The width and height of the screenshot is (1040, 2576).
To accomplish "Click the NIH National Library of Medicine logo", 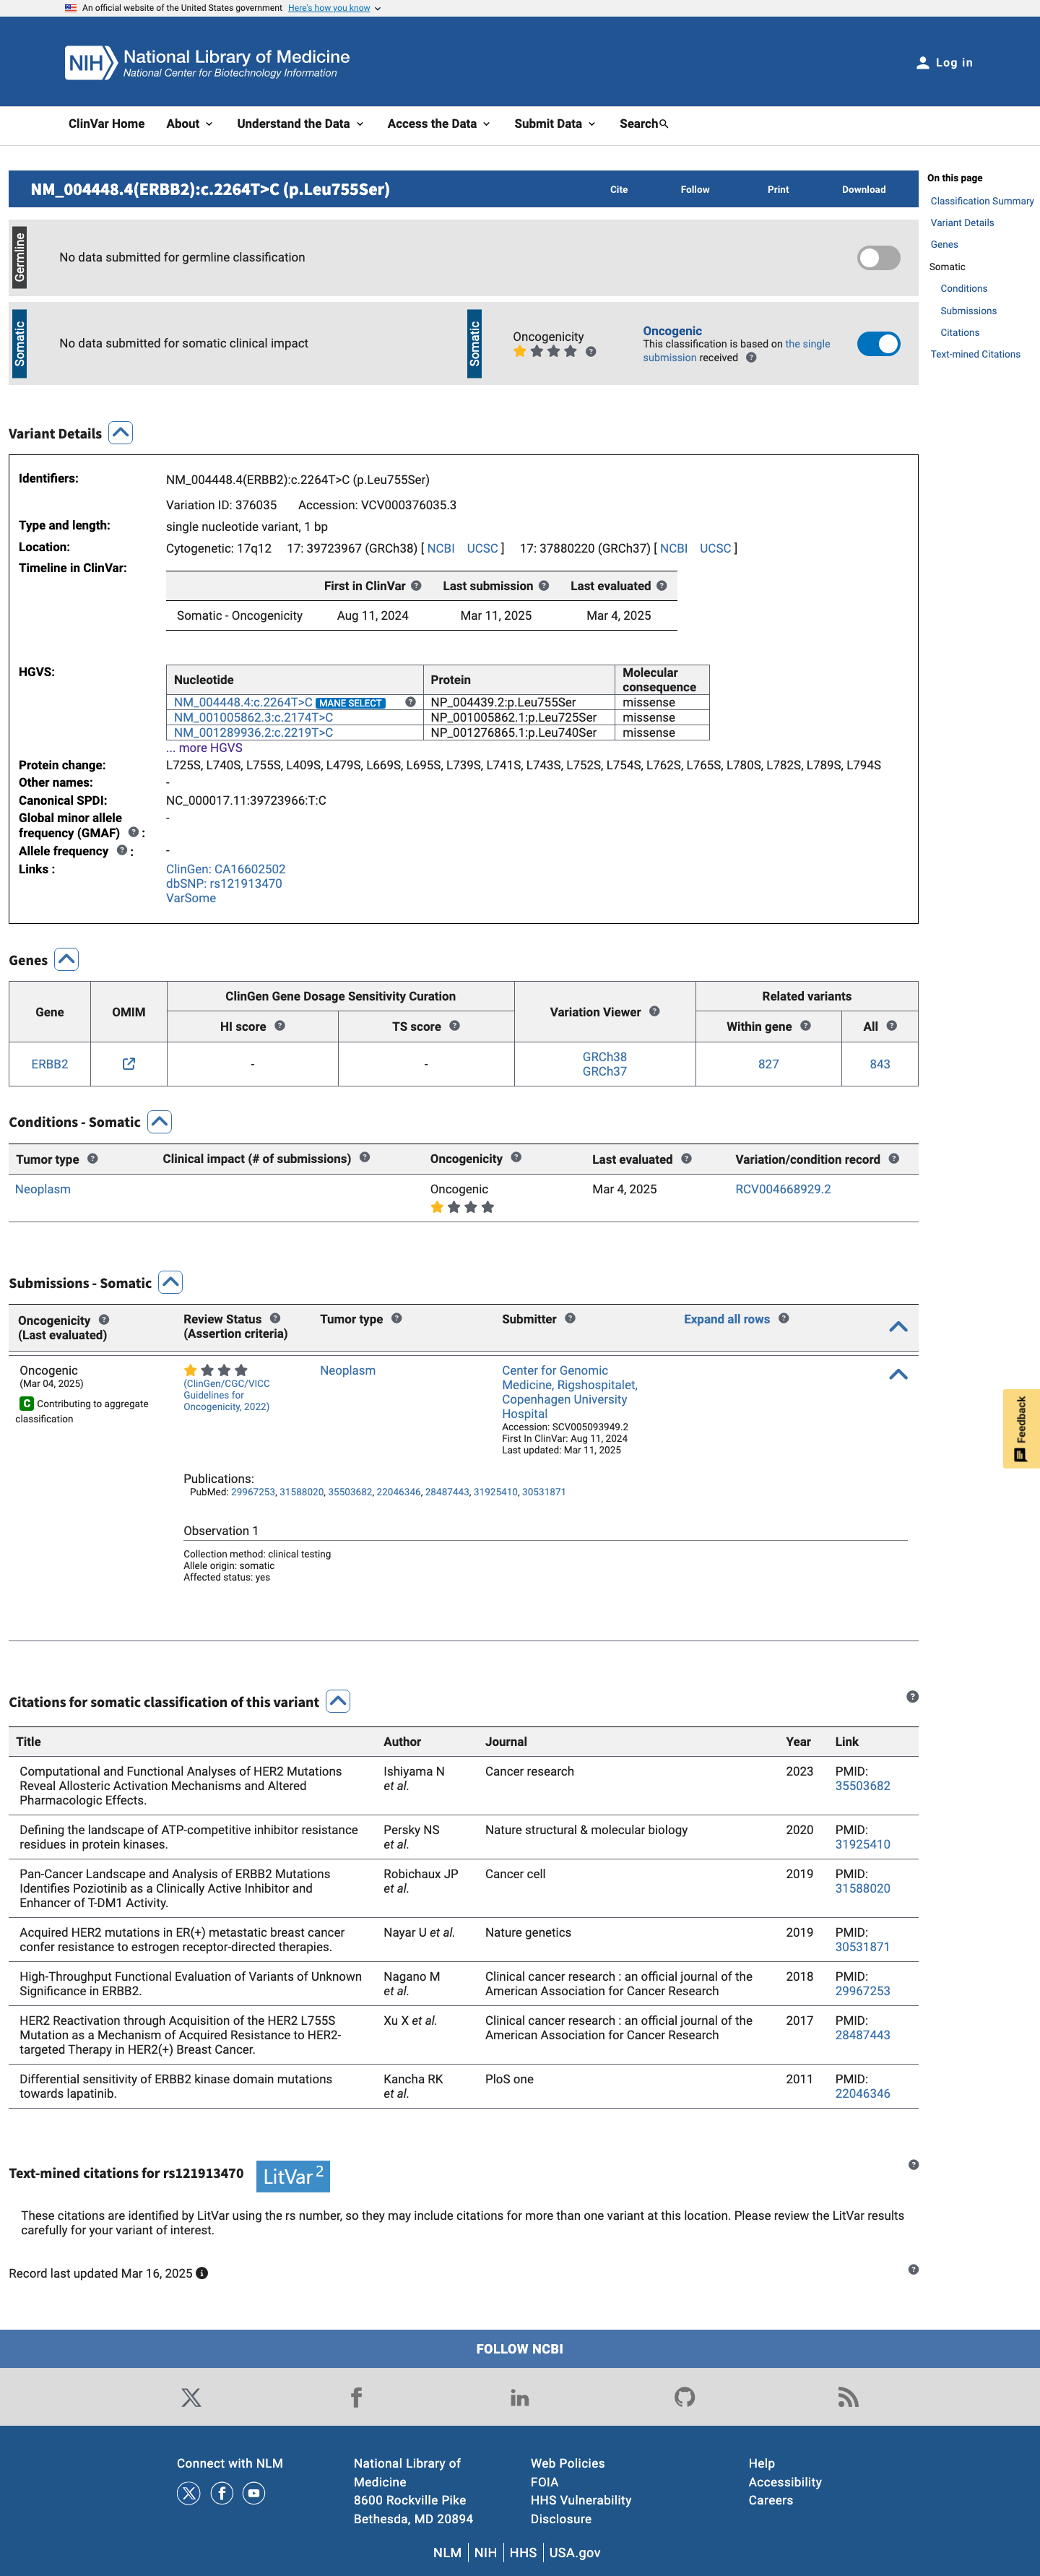I will click(x=207, y=62).
